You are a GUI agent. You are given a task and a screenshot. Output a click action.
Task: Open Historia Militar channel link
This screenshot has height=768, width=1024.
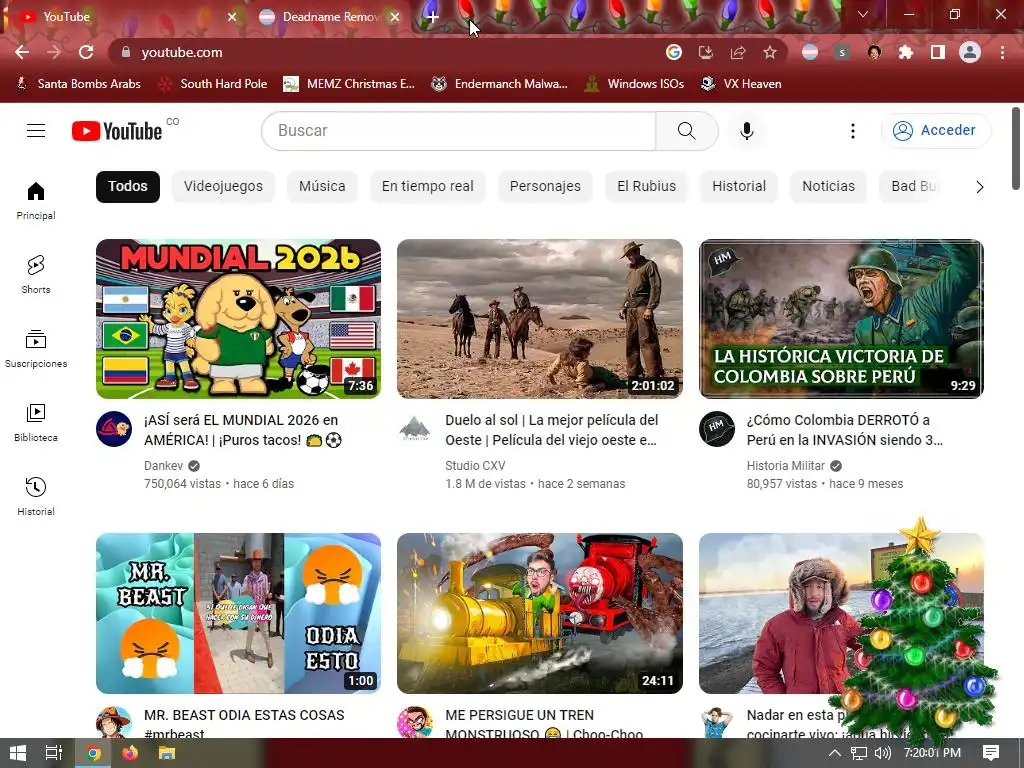point(786,466)
